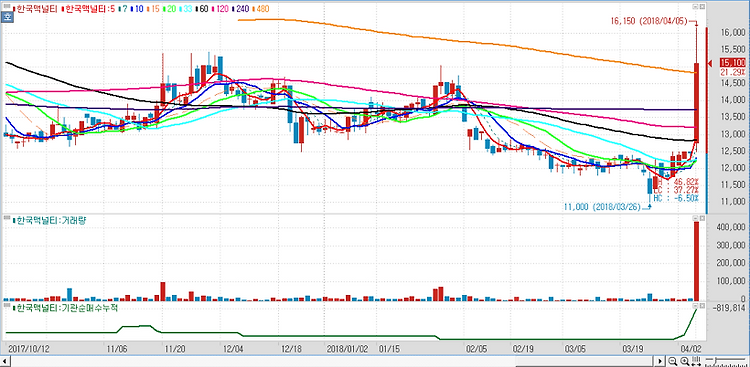Click the current price 15,100 tag

tap(732, 63)
